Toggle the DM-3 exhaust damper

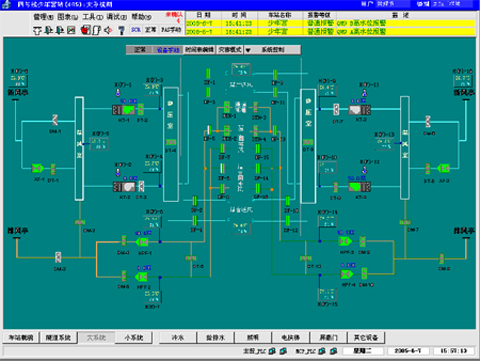click(x=58, y=257)
